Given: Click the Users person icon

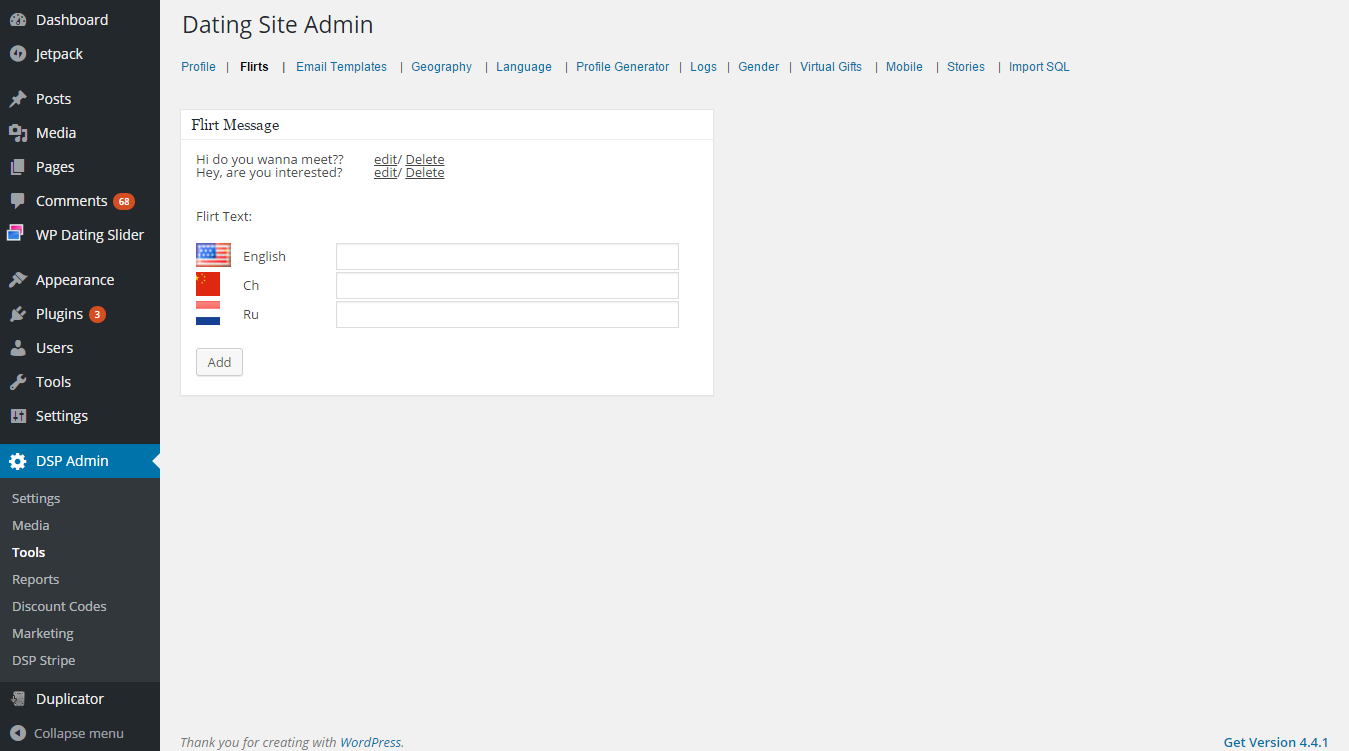Looking at the screenshot, I should click(x=18, y=348).
